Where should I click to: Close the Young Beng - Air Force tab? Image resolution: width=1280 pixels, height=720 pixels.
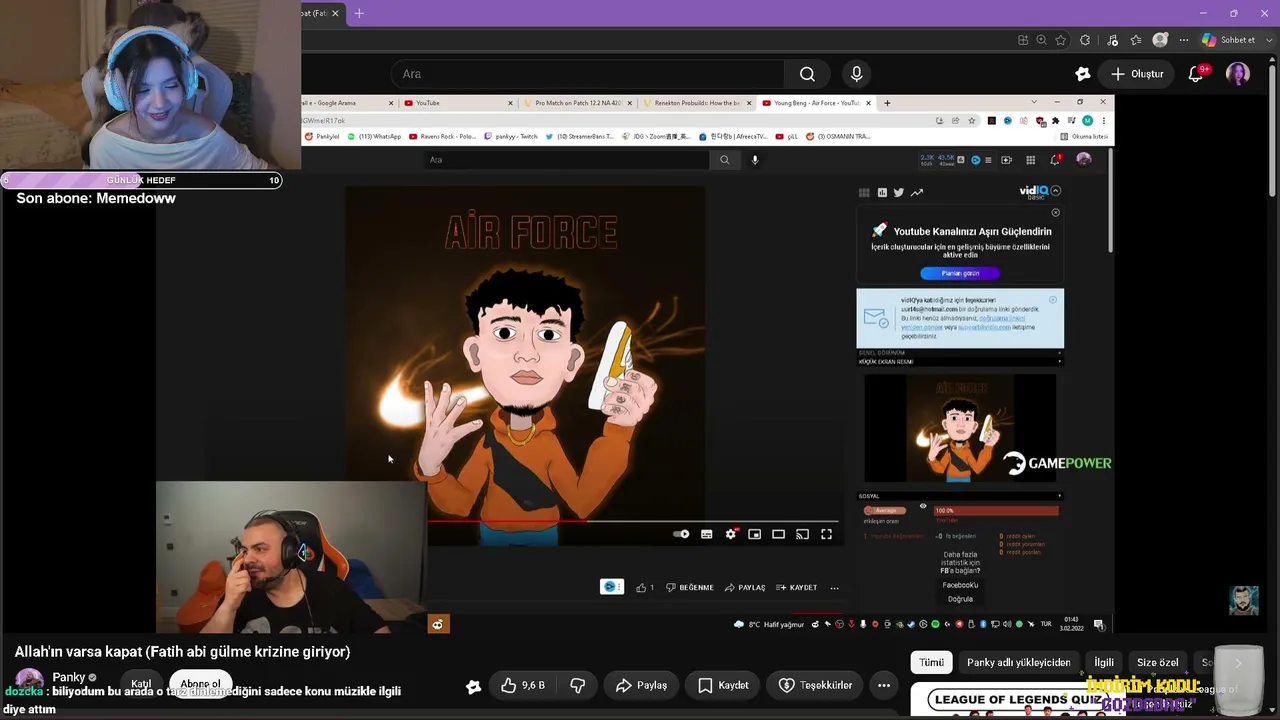click(868, 103)
